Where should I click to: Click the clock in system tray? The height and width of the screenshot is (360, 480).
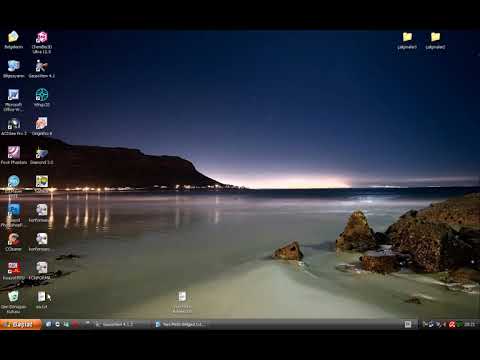470,324
